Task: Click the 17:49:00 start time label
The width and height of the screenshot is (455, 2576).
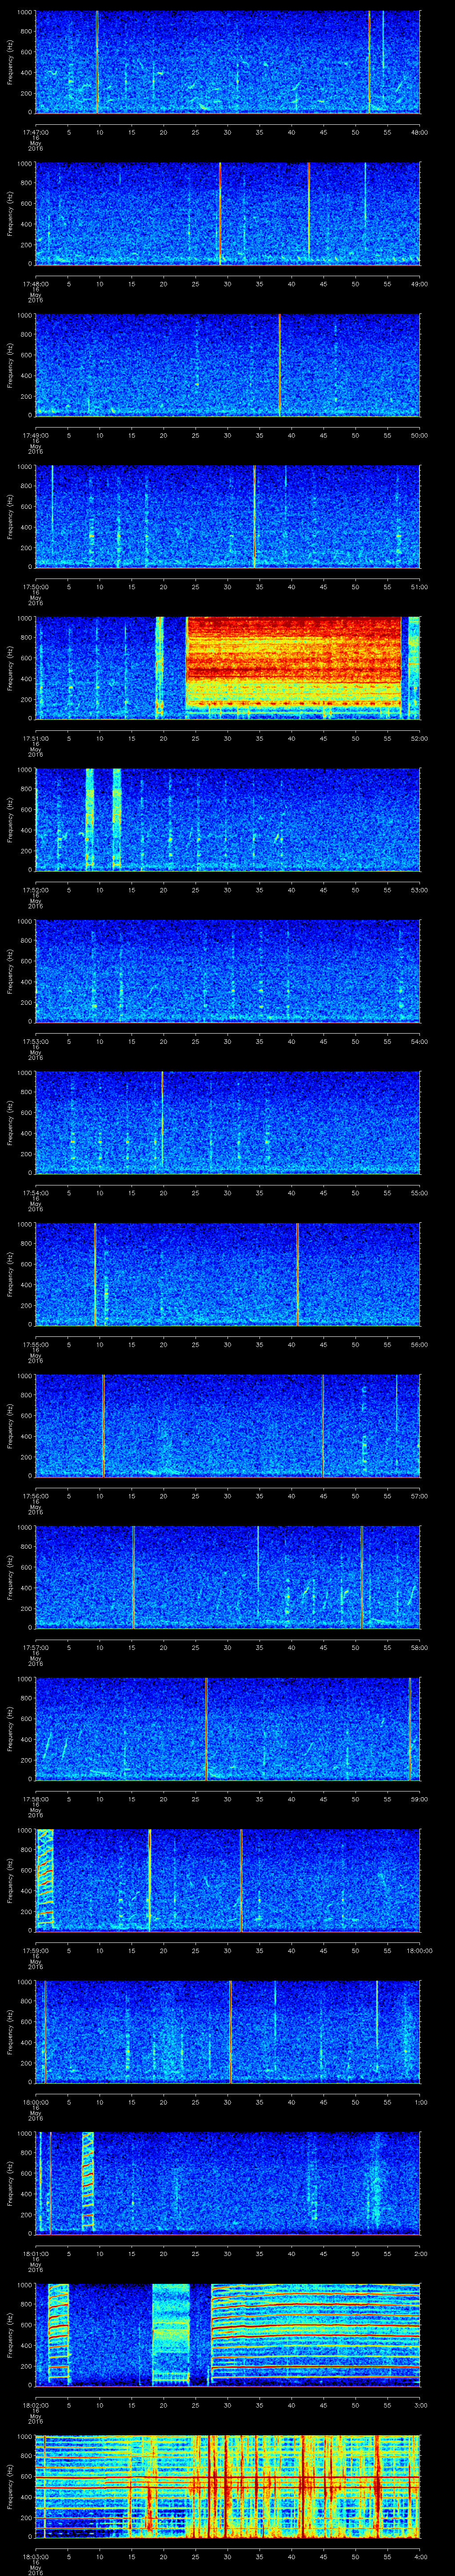Action: click(35, 435)
